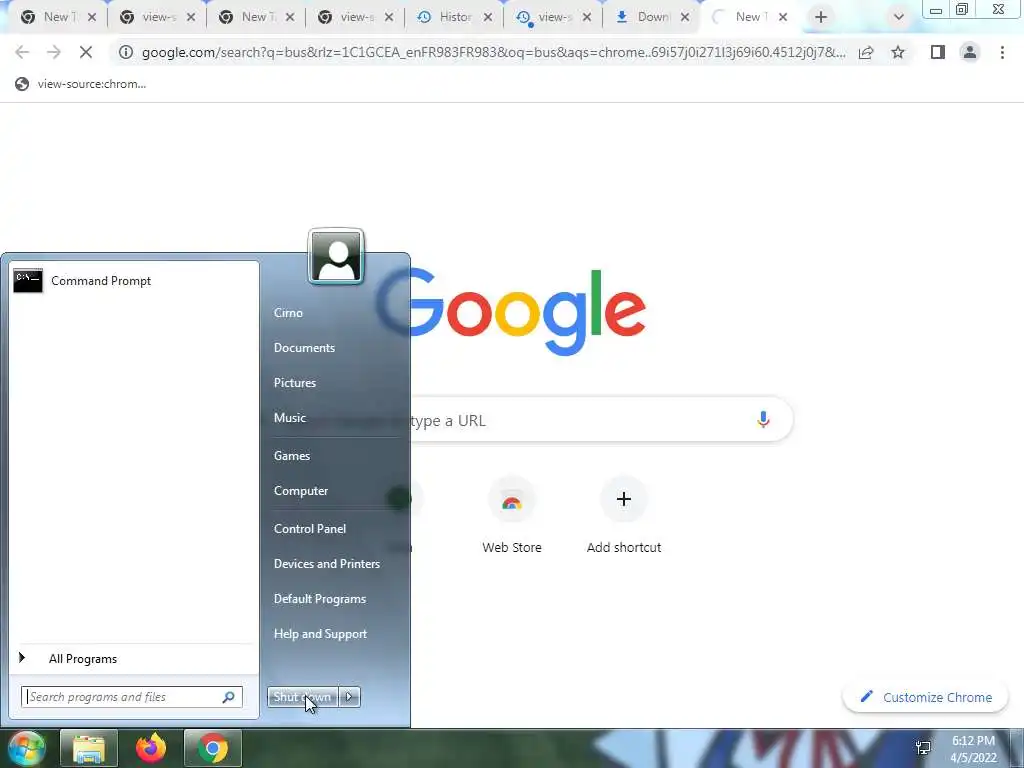Open the Chrome three-dot menu

pyautogui.click(x=1002, y=52)
